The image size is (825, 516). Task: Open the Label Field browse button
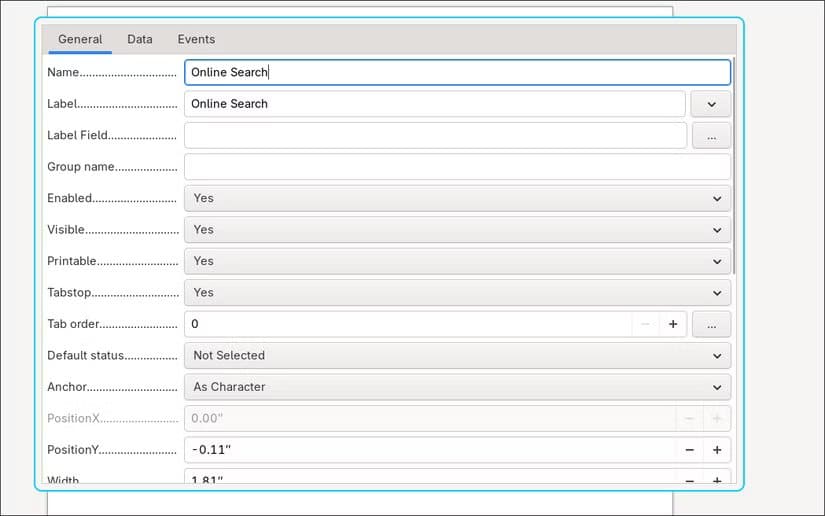pos(711,136)
